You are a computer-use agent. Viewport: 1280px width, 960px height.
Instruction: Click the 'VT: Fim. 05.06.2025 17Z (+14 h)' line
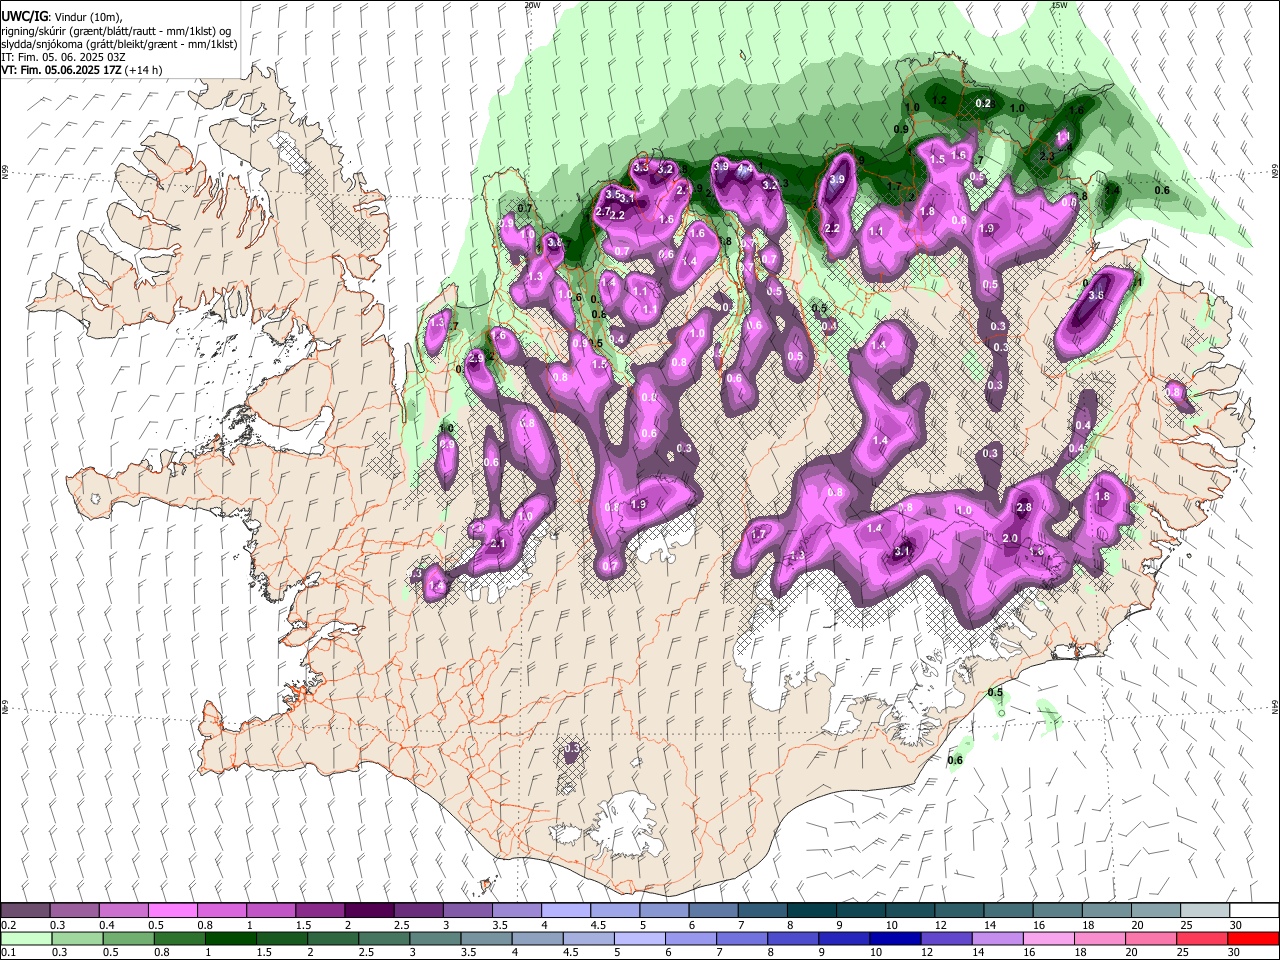point(82,70)
